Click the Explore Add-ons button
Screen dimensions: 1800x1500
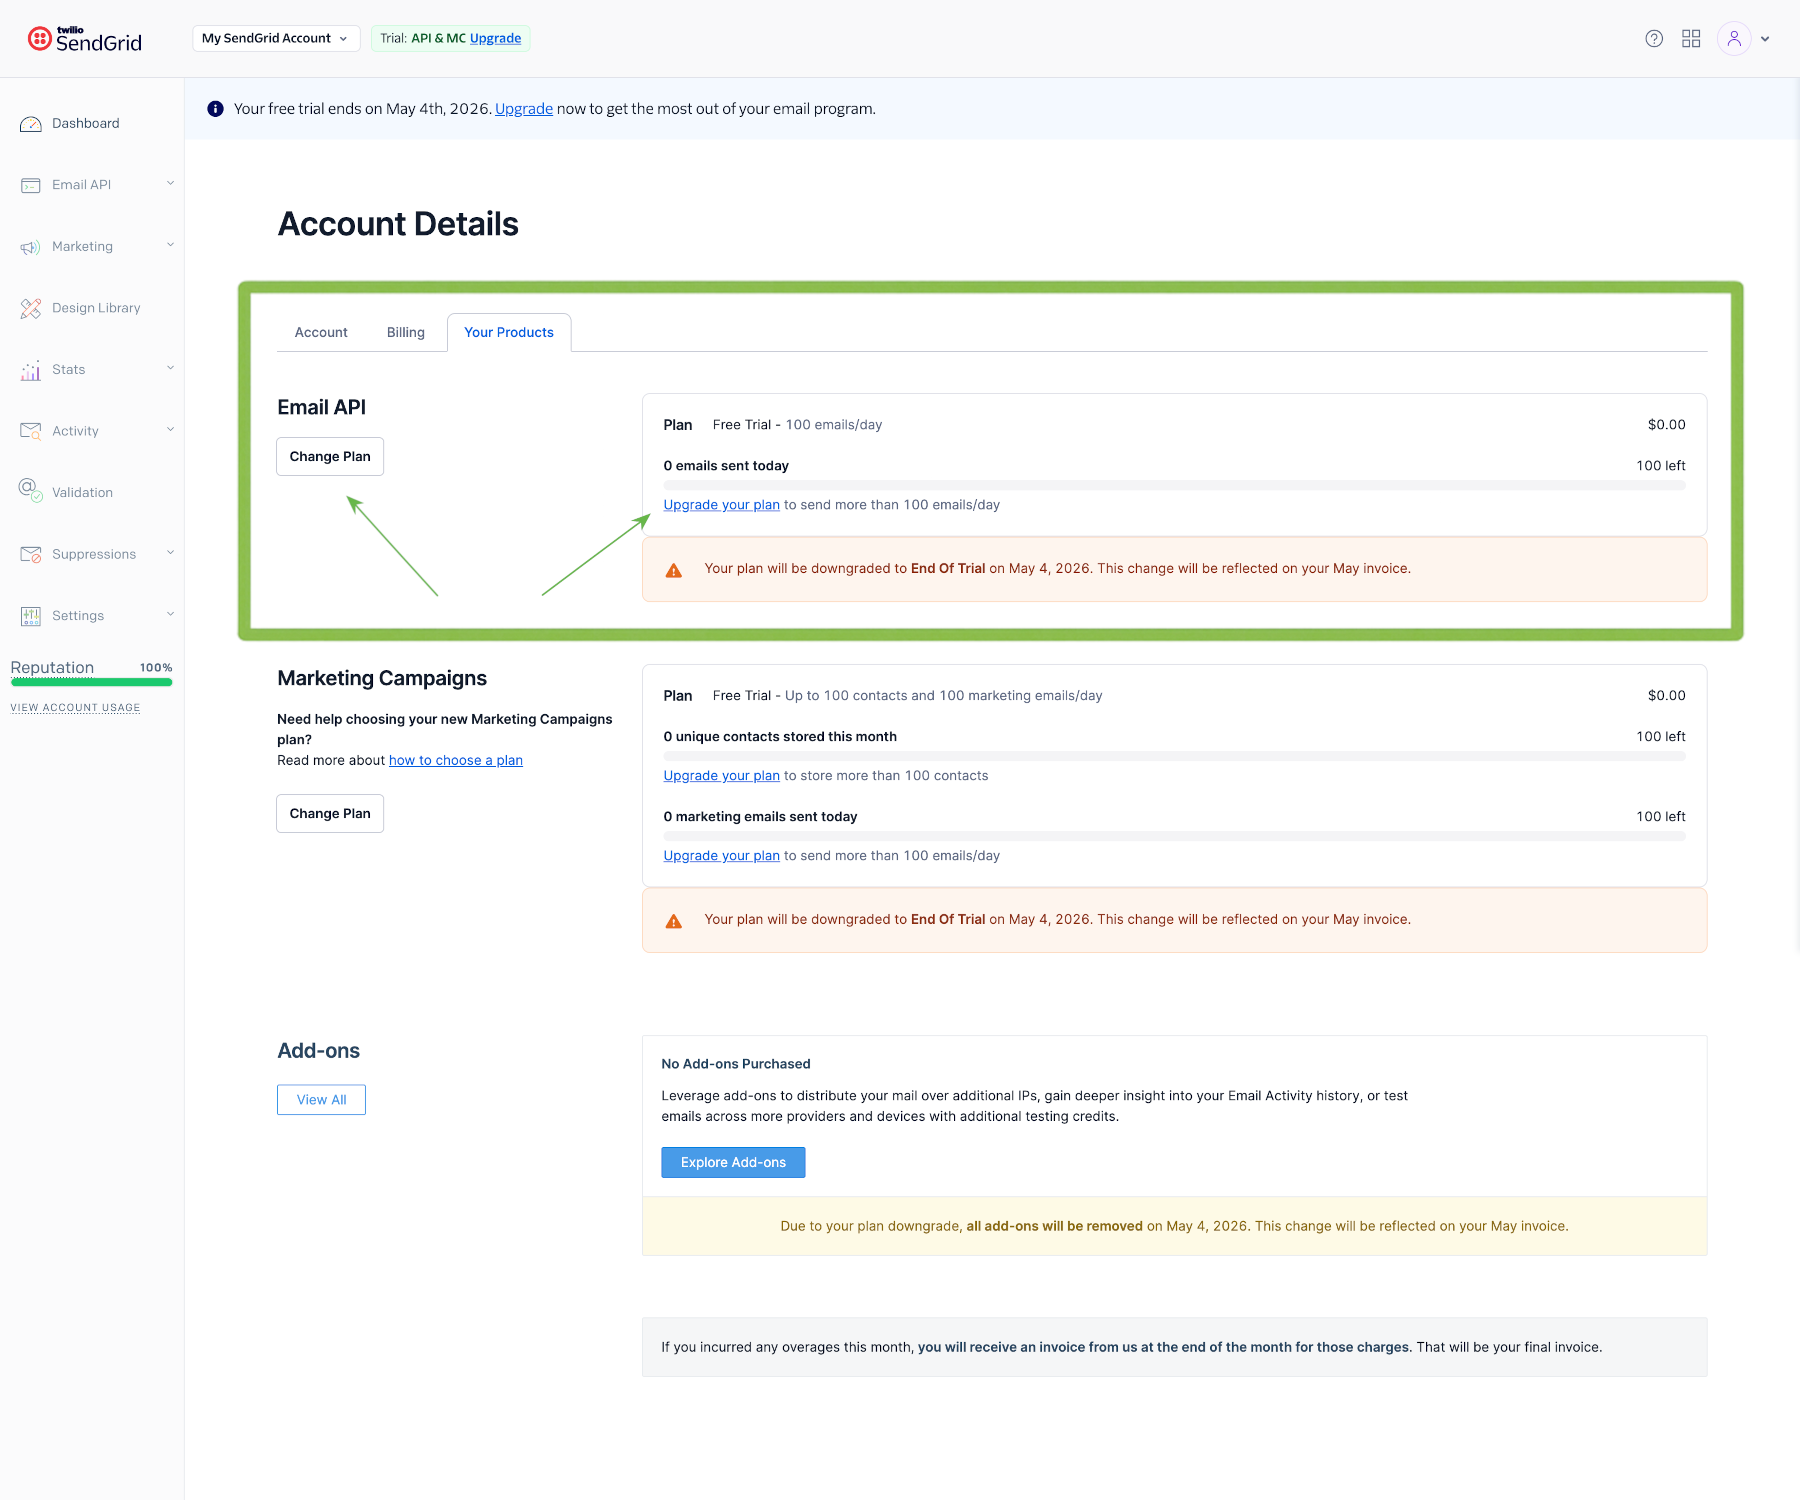tap(733, 1162)
